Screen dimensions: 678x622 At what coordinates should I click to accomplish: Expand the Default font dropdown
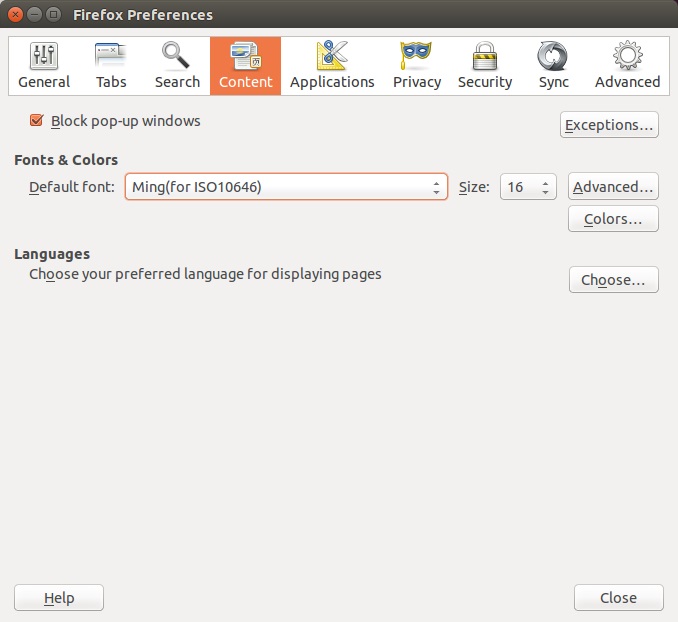coord(286,187)
